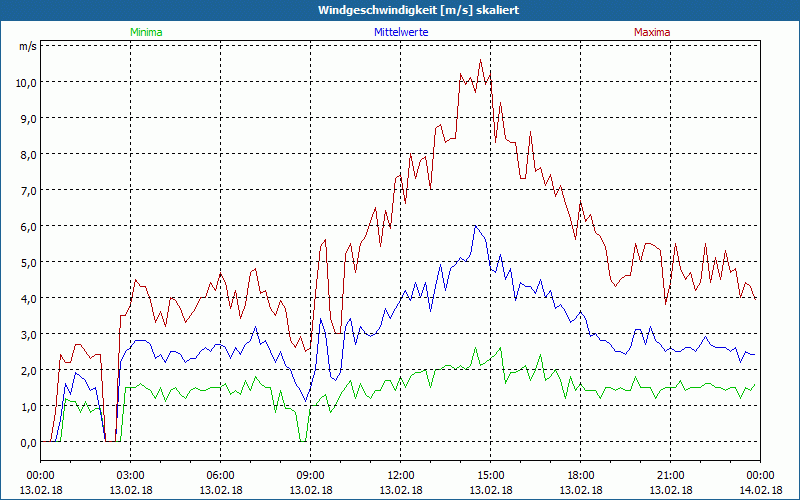This screenshot has height=500, width=800.
Task: Click the highest peak of the red Maxima curve
Action: coord(480,59)
